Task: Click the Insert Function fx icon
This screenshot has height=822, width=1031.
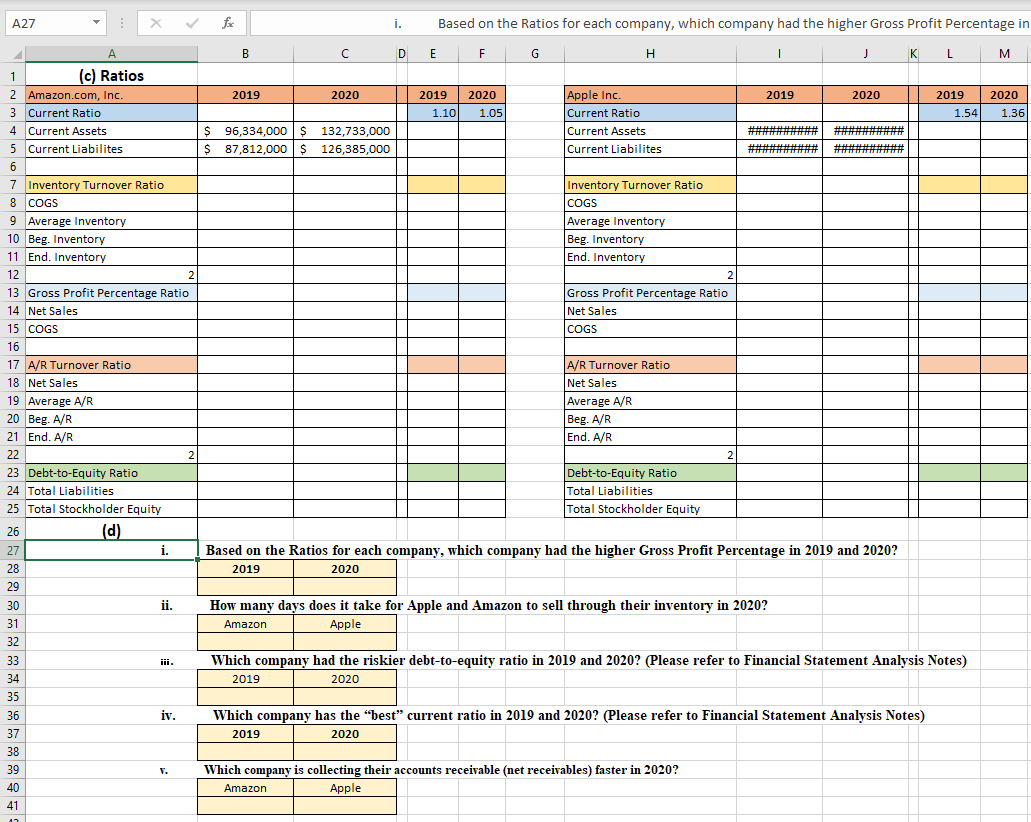Action: (x=228, y=23)
